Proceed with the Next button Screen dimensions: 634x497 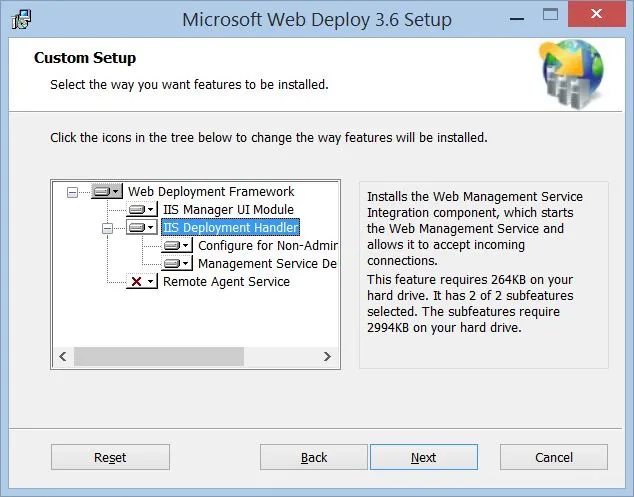click(423, 457)
